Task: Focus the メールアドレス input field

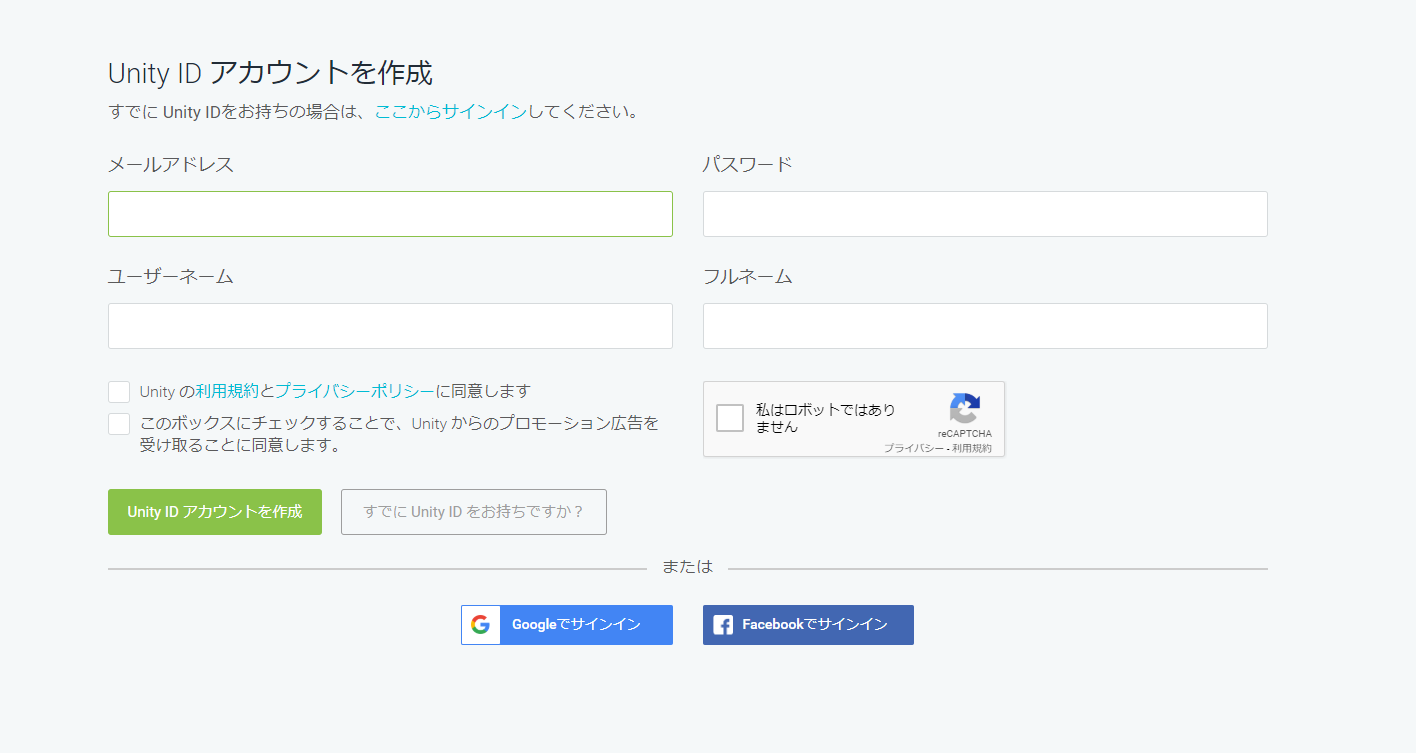Action: tap(390, 214)
